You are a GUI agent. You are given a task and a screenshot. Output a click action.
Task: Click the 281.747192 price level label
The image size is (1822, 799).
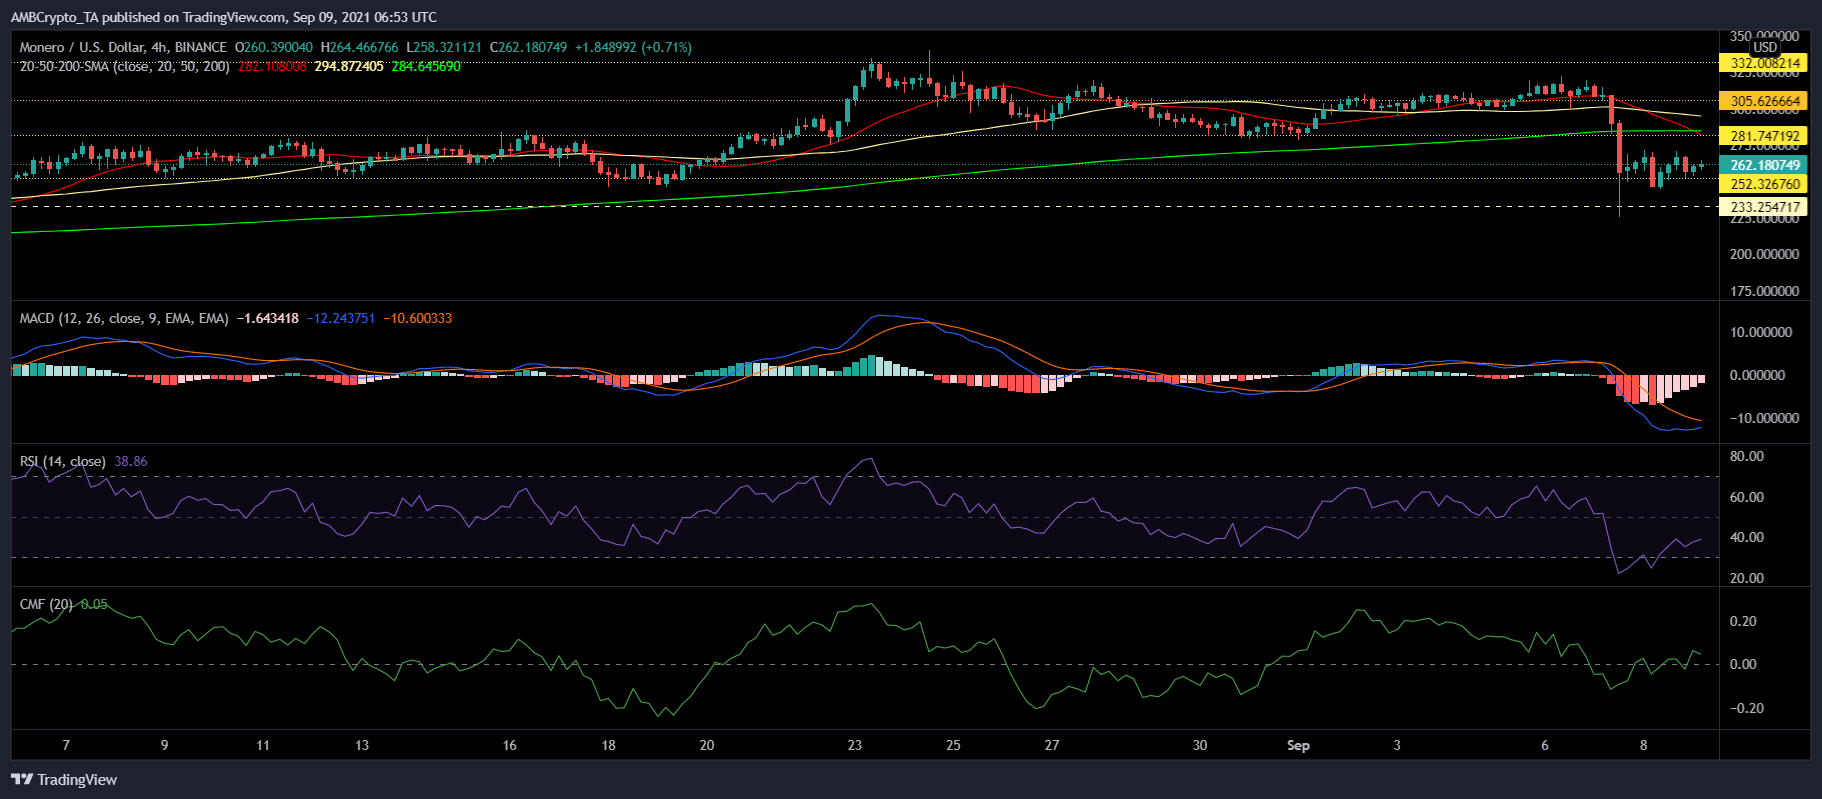tap(1764, 136)
